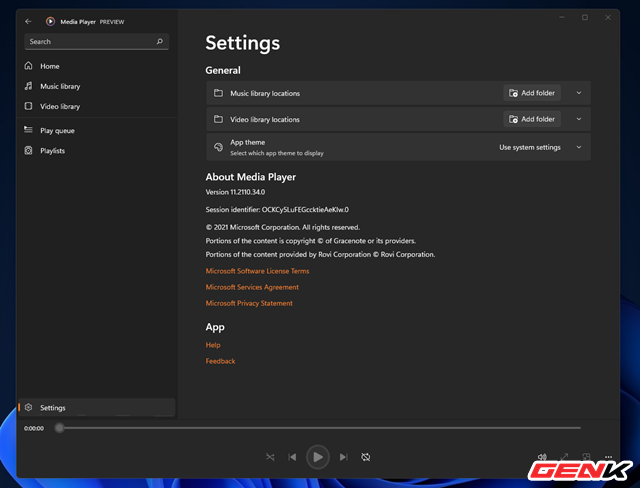Image resolution: width=640 pixels, height=488 pixels.
Task: Focus the Search input field
Action: [x=96, y=42]
